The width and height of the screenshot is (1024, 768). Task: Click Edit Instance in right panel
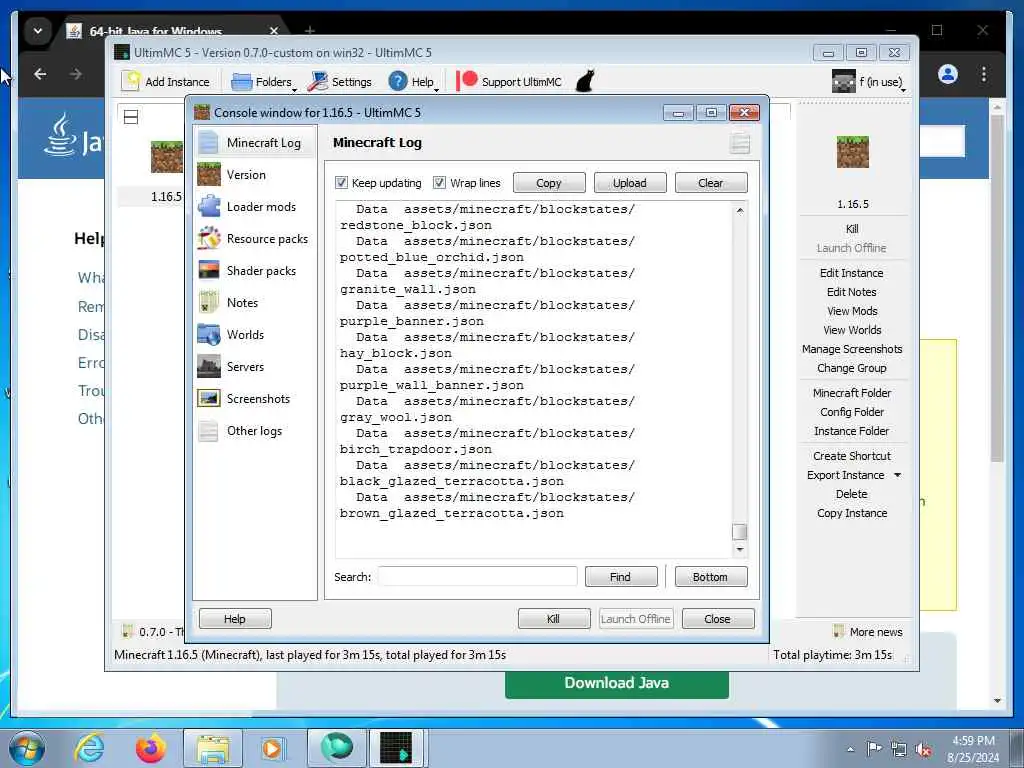852,273
